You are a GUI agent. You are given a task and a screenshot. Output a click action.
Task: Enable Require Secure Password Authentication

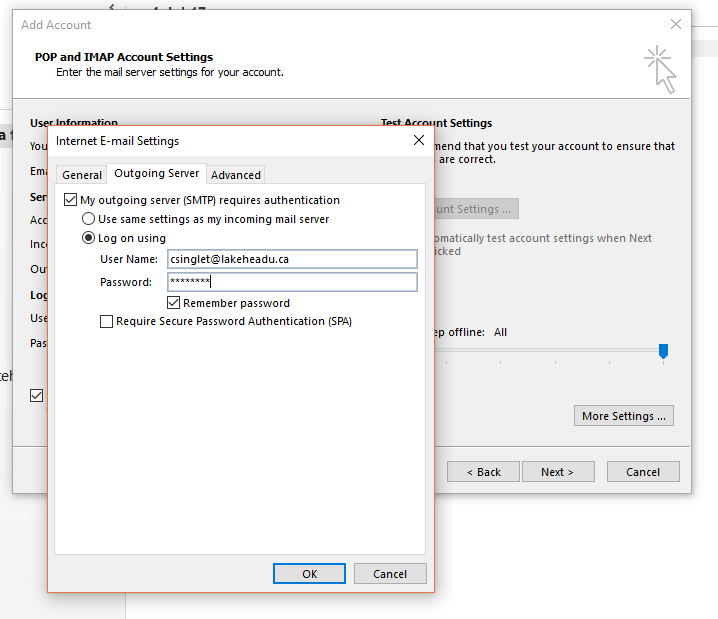point(106,322)
